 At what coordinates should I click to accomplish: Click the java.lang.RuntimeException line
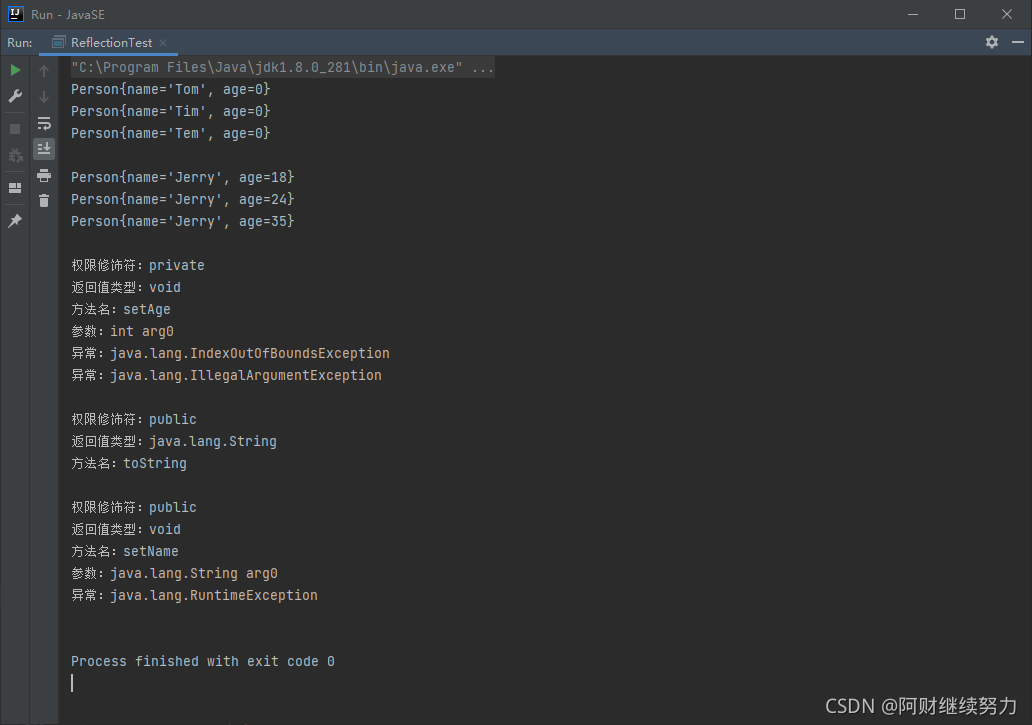194,595
